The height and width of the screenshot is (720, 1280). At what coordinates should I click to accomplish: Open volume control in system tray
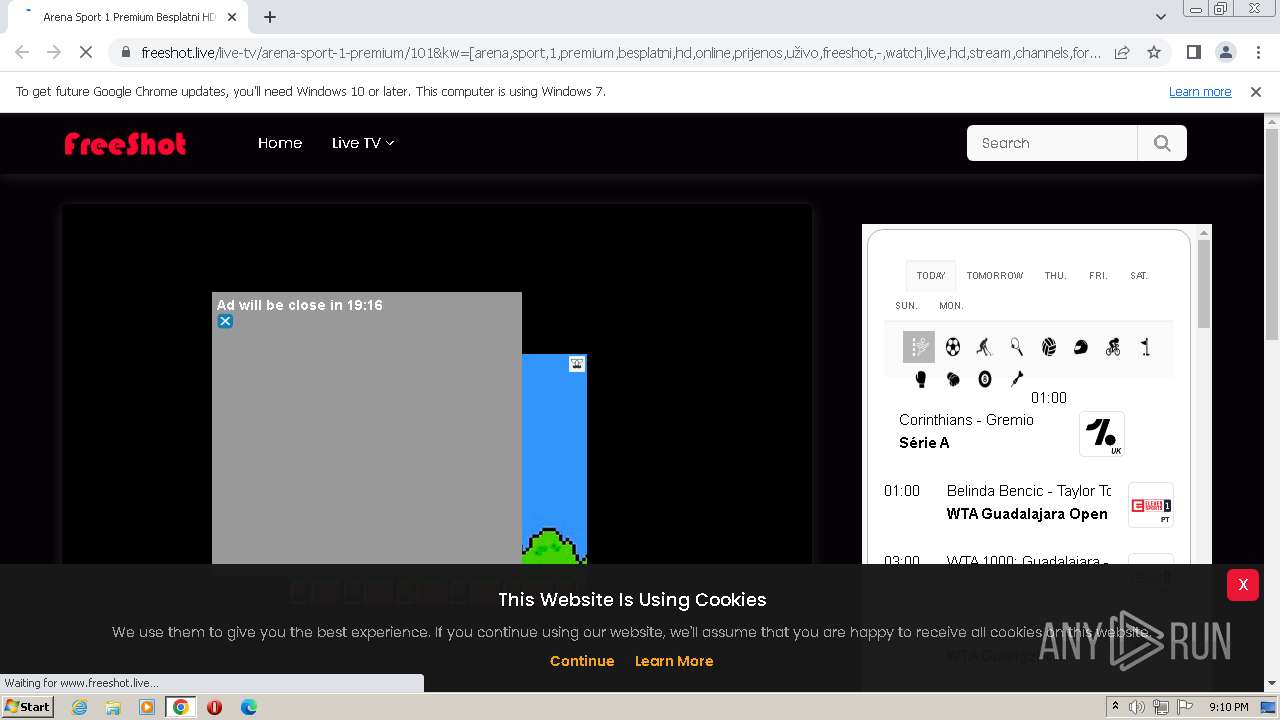click(x=1137, y=707)
